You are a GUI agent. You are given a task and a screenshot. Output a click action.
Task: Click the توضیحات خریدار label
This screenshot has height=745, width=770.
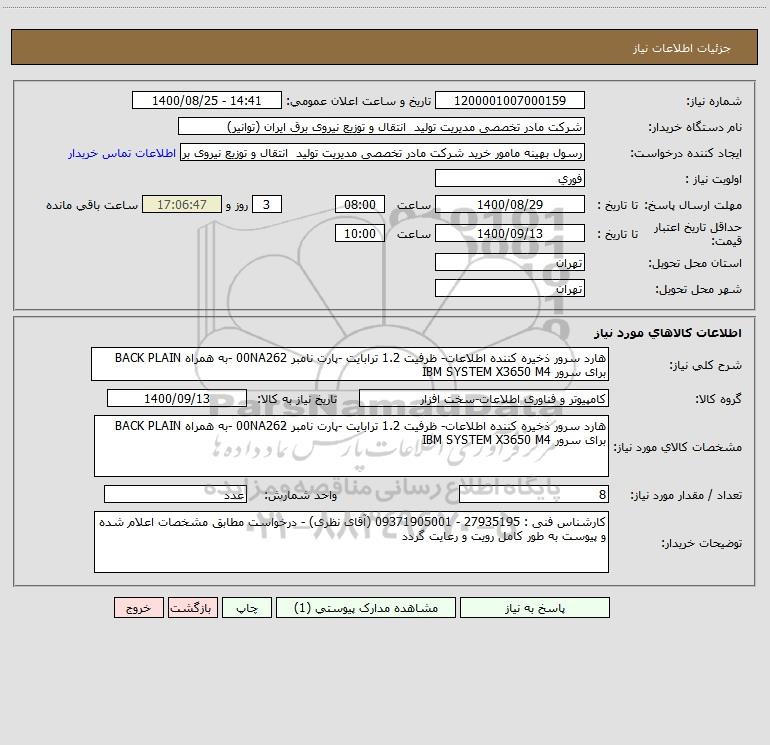pos(701,543)
